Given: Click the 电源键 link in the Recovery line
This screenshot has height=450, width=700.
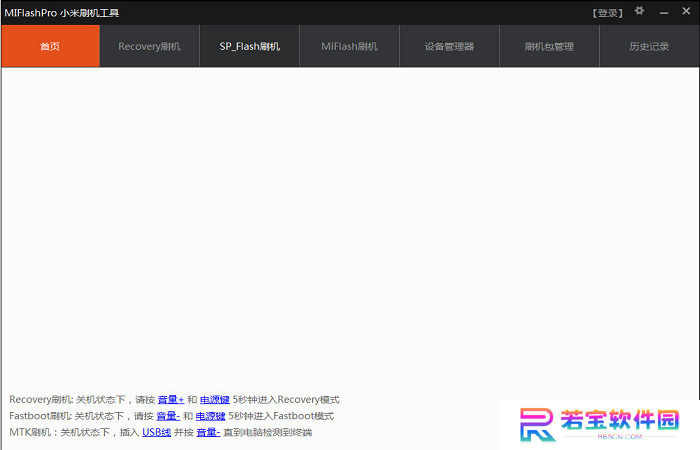Looking at the screenshot, I should point(214,400).
